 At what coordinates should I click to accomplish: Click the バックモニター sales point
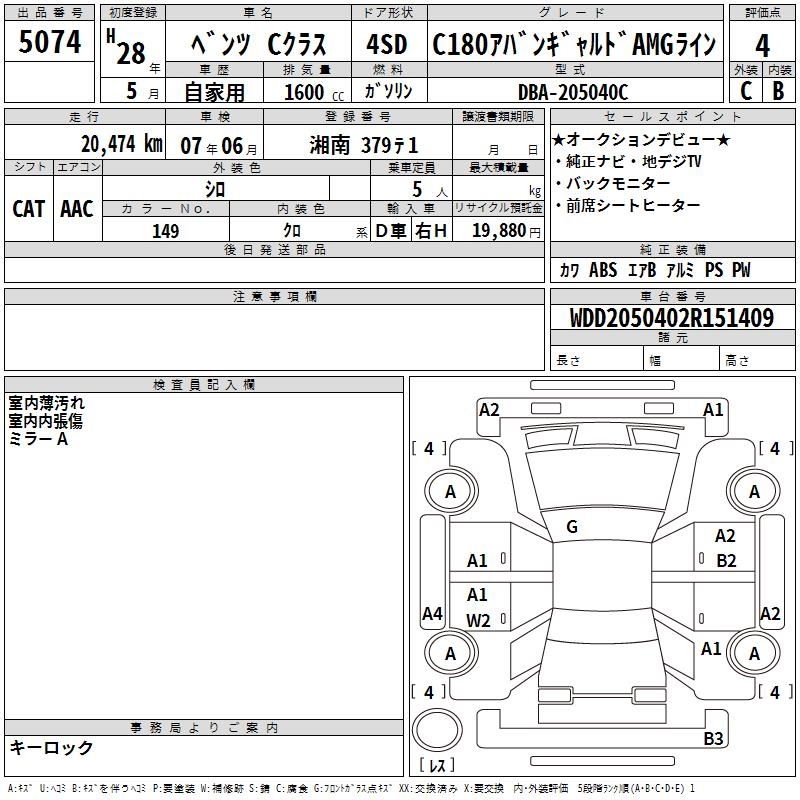(x=613, y=183)
